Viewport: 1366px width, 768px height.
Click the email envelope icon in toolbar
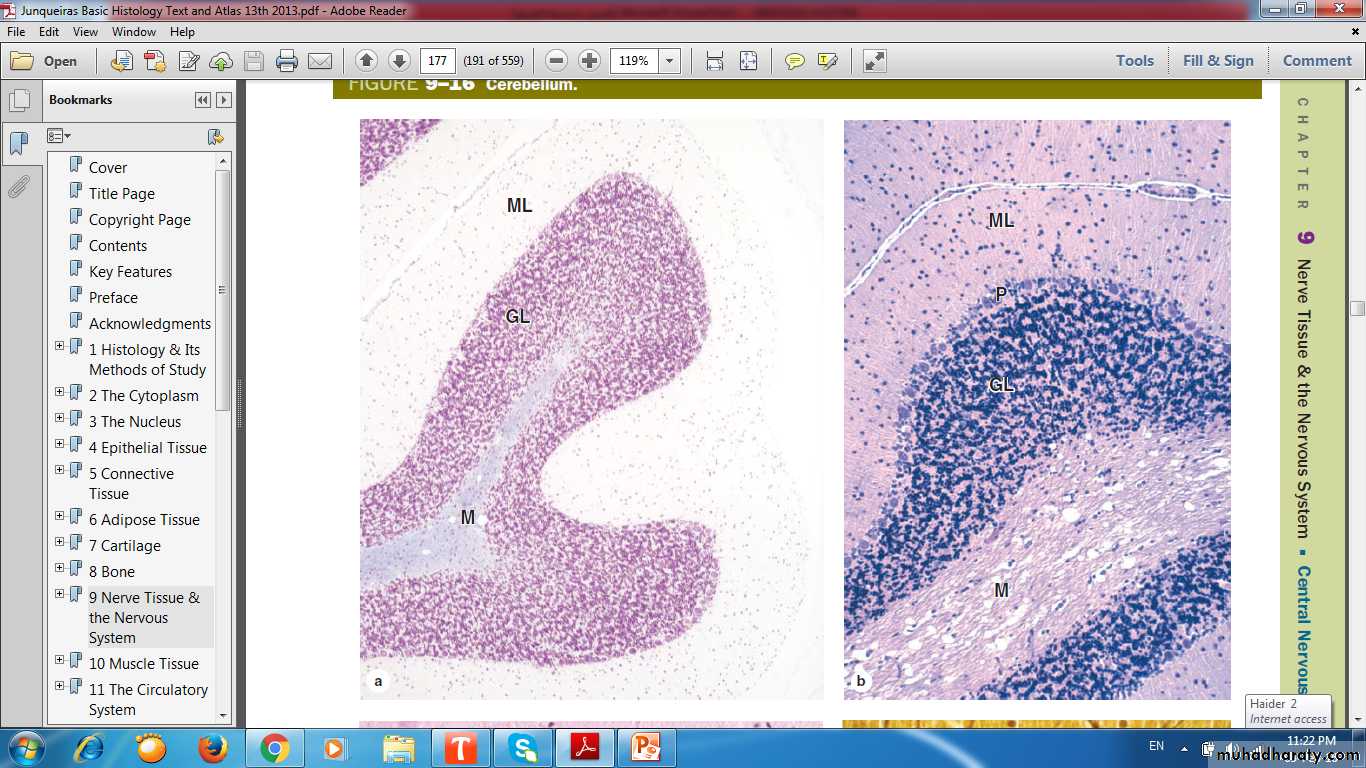coord(320,61)
